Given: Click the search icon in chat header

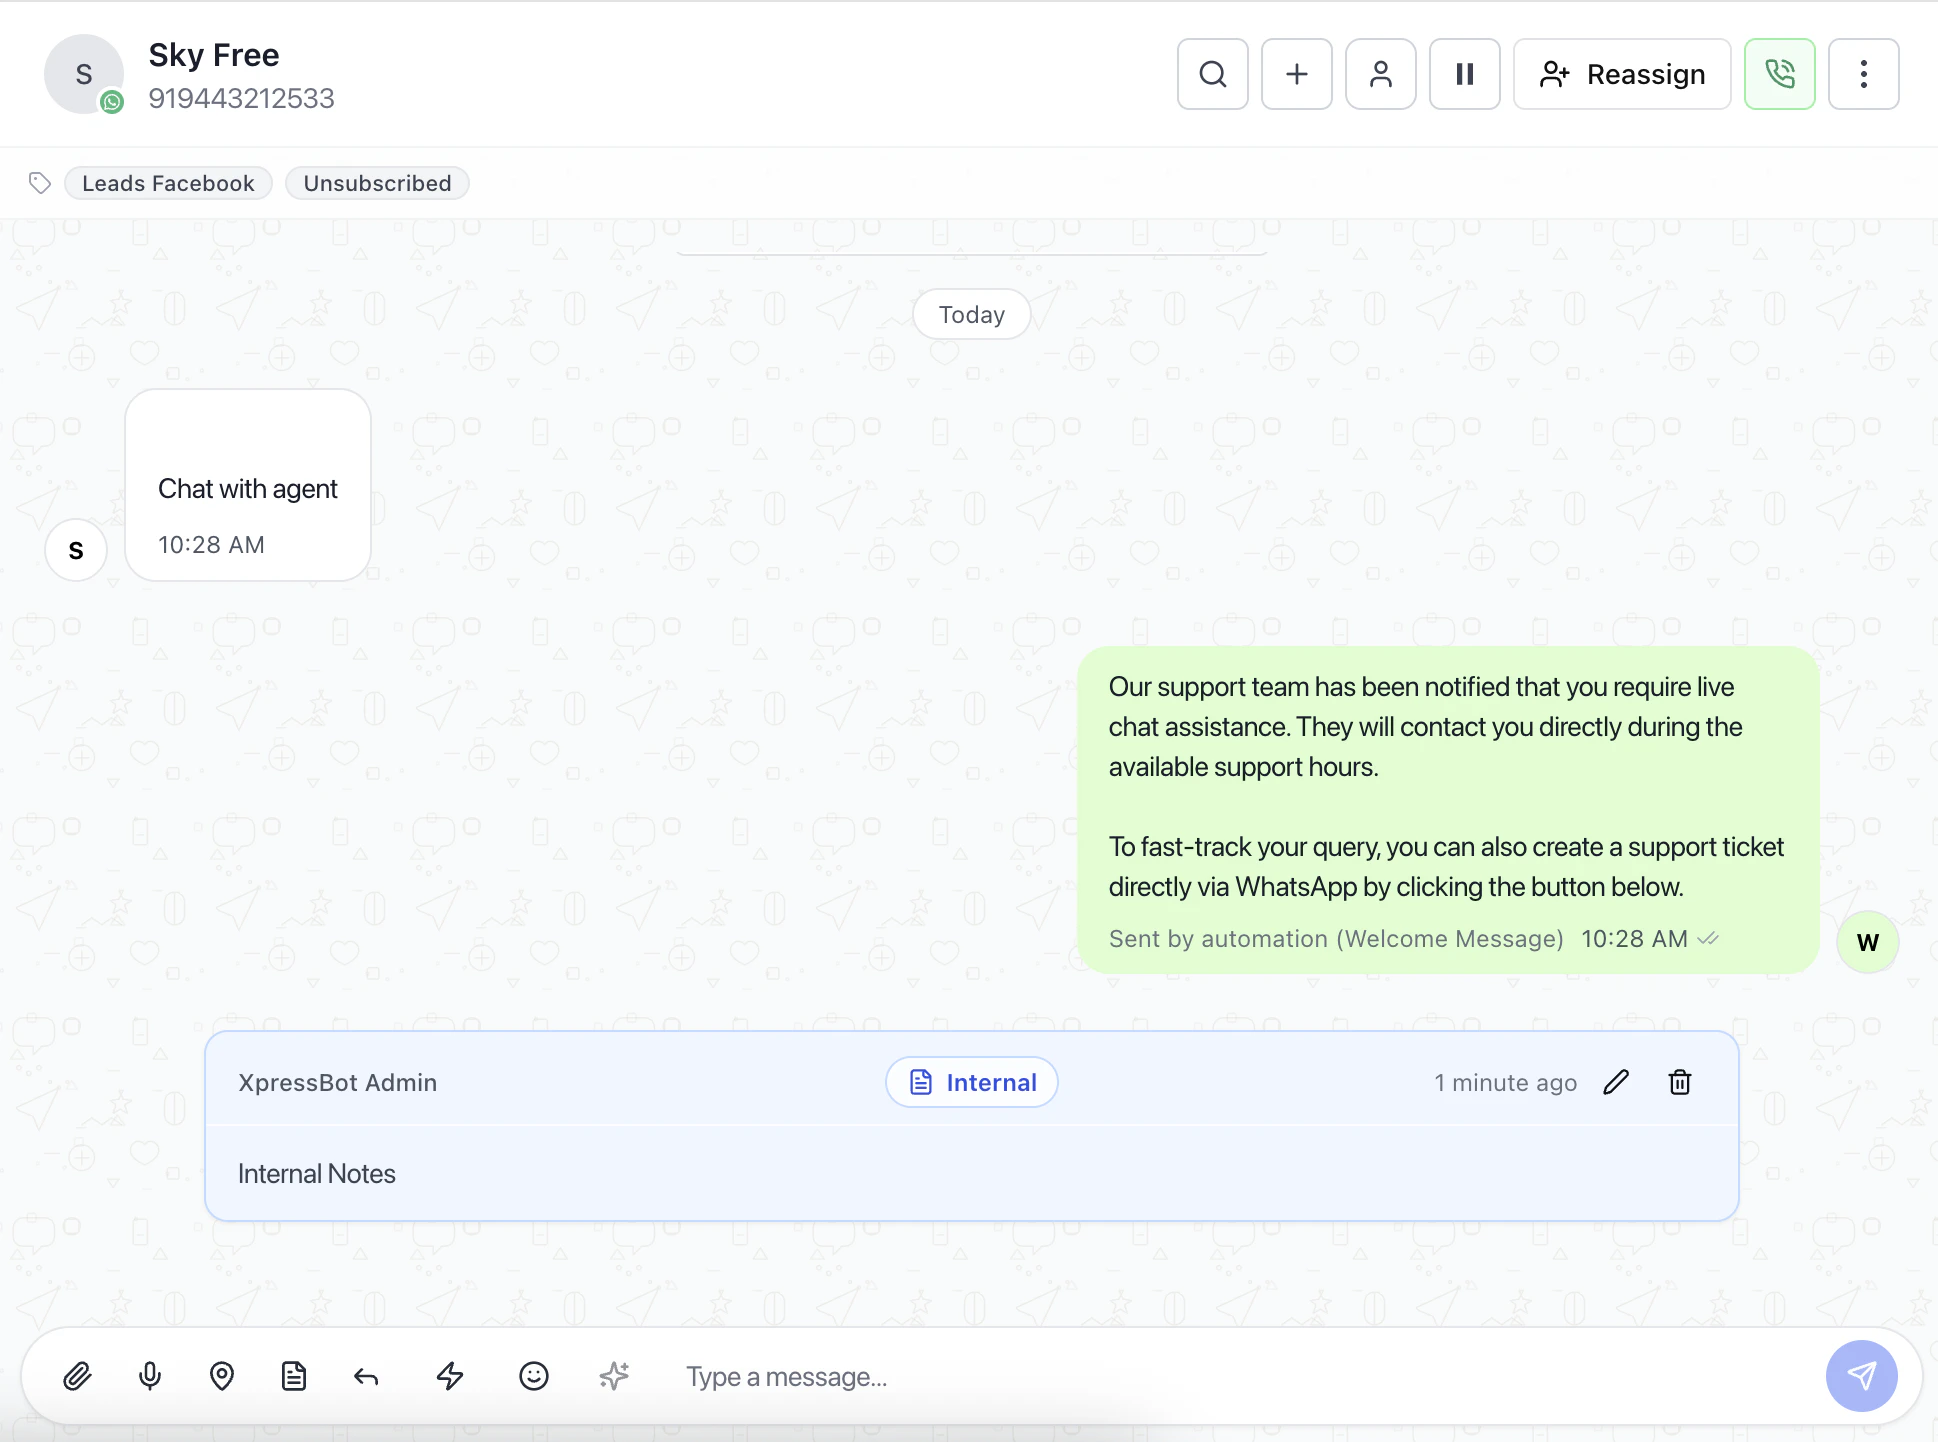Looking at the screenshot, I should click(1212, 74).
